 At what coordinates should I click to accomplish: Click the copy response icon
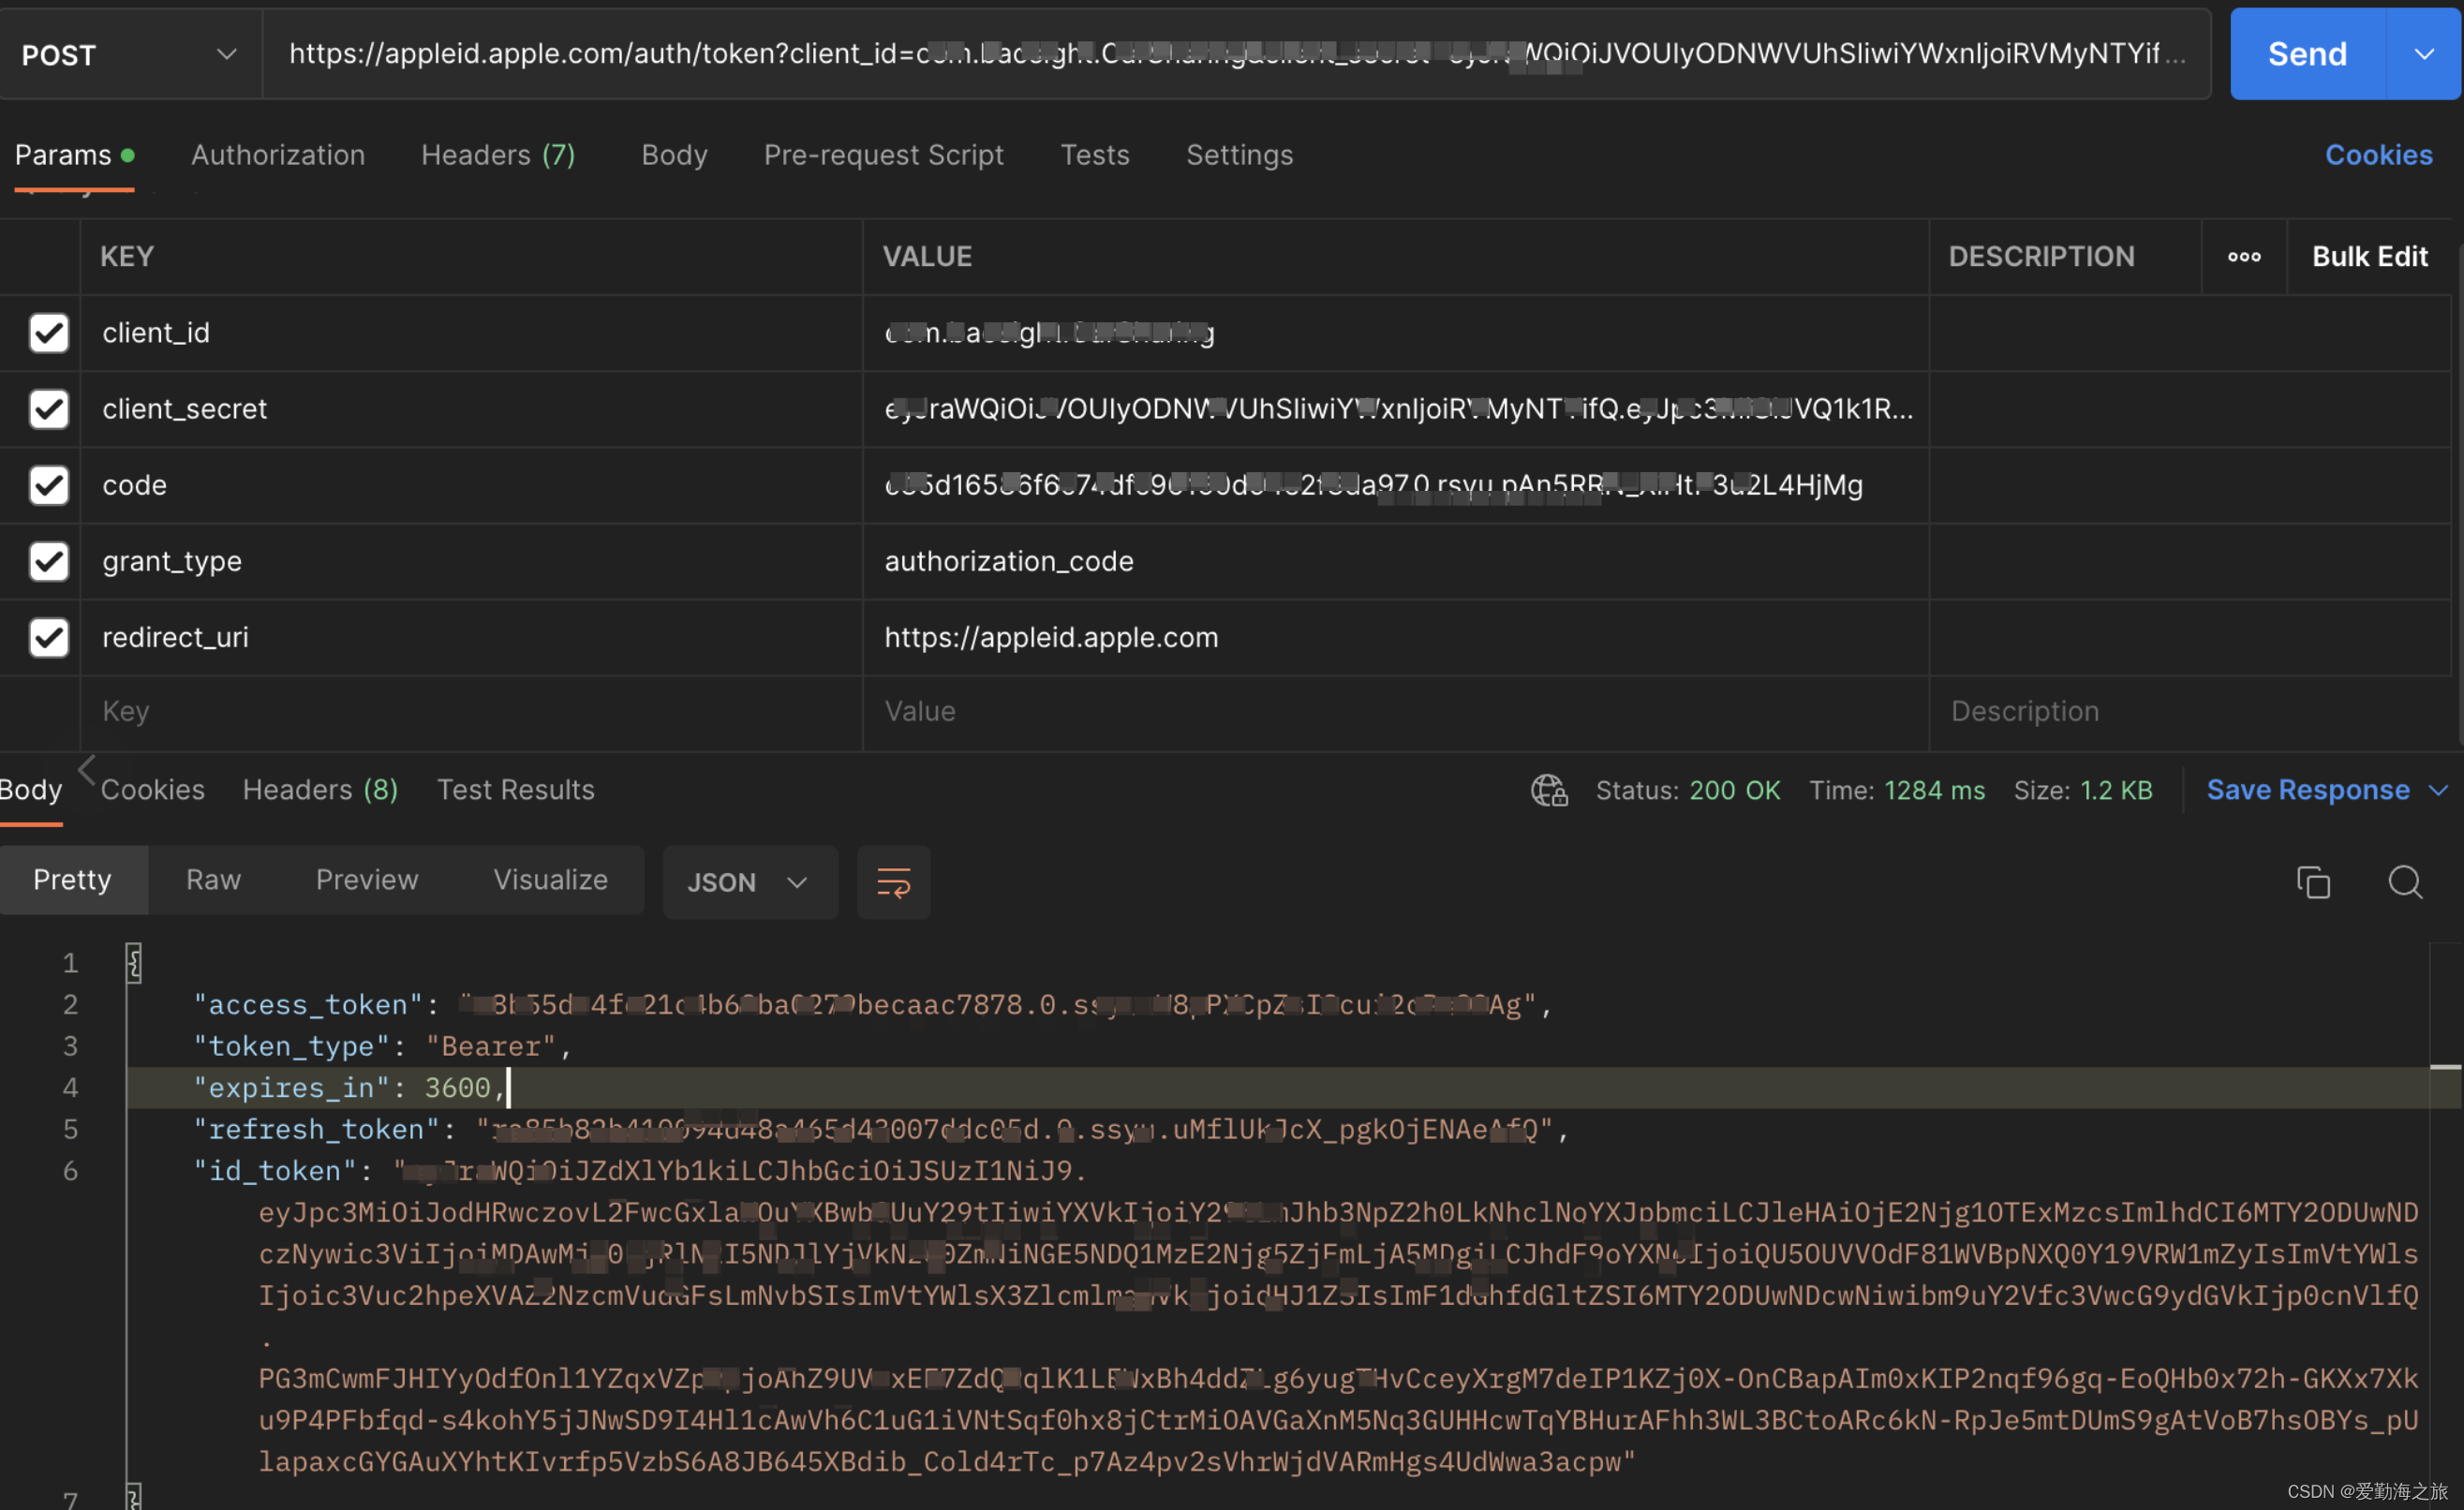pos(2313,882)
